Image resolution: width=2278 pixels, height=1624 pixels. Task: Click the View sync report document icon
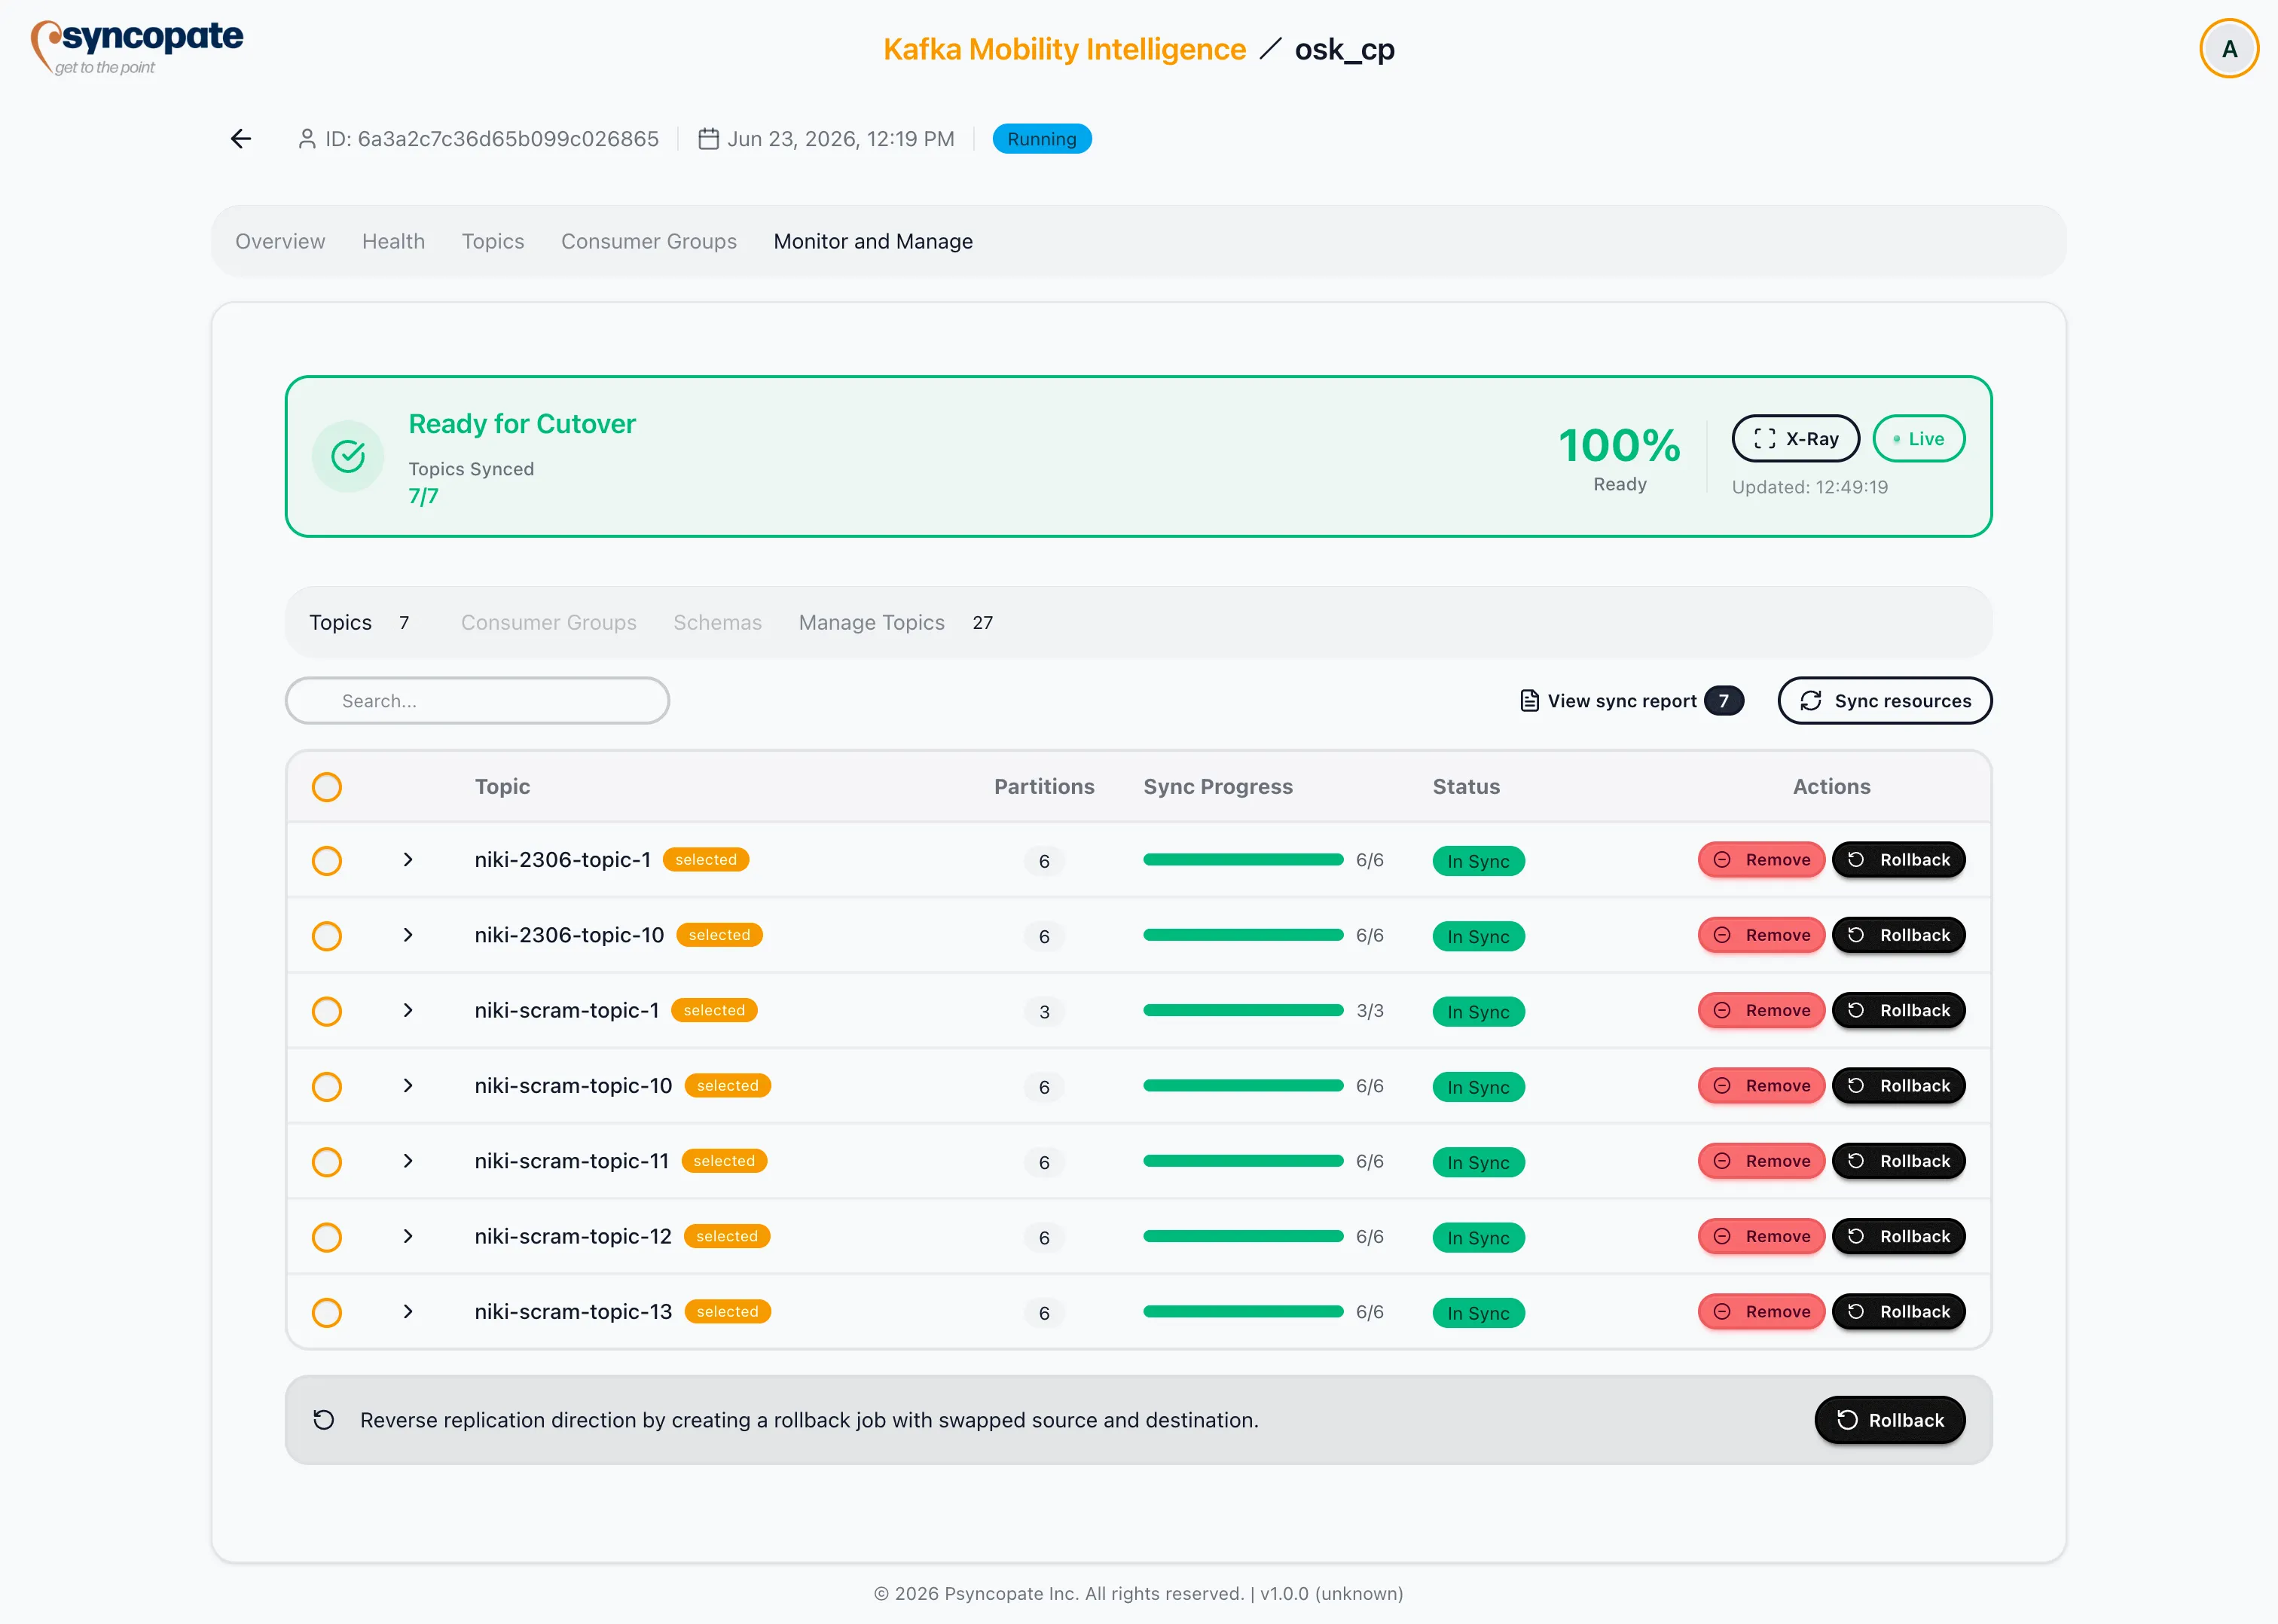coord(1529,701)
